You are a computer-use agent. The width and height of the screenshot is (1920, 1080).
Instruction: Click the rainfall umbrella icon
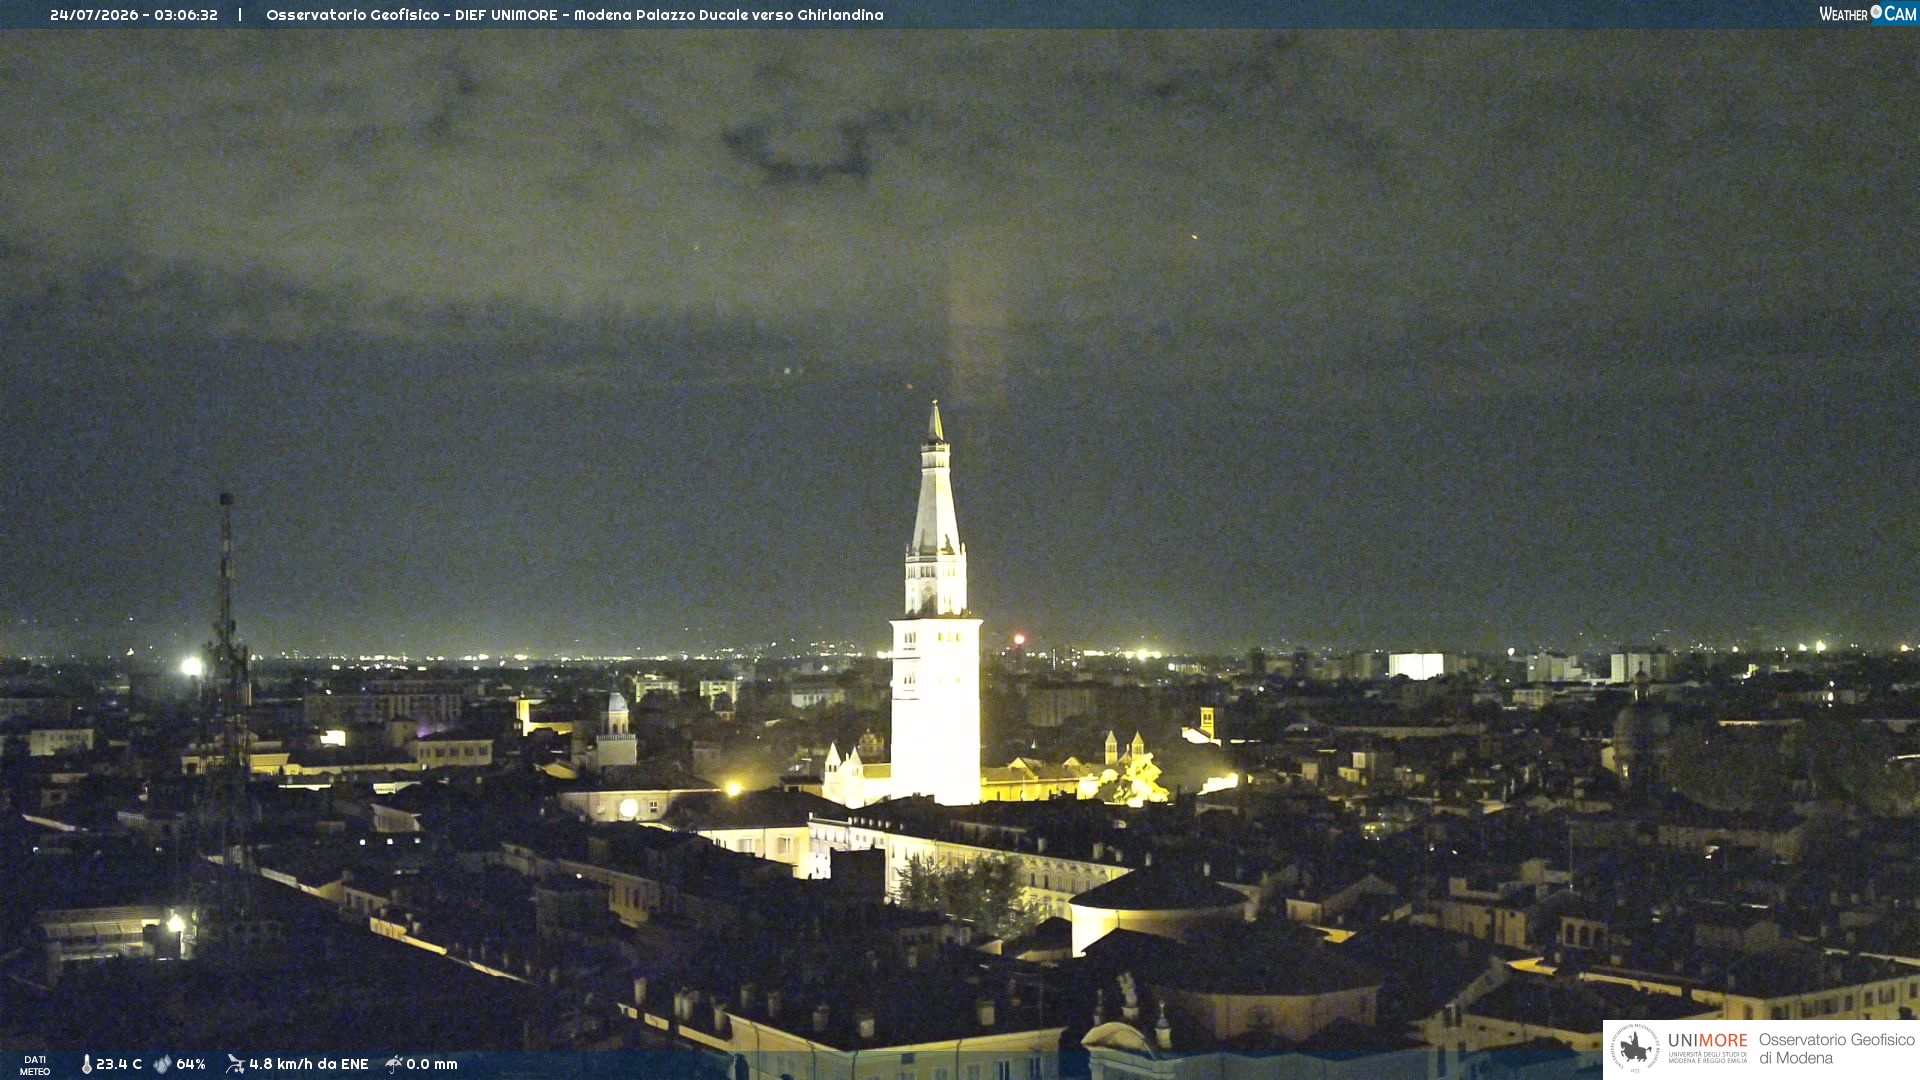click(x=394, y=1064)
